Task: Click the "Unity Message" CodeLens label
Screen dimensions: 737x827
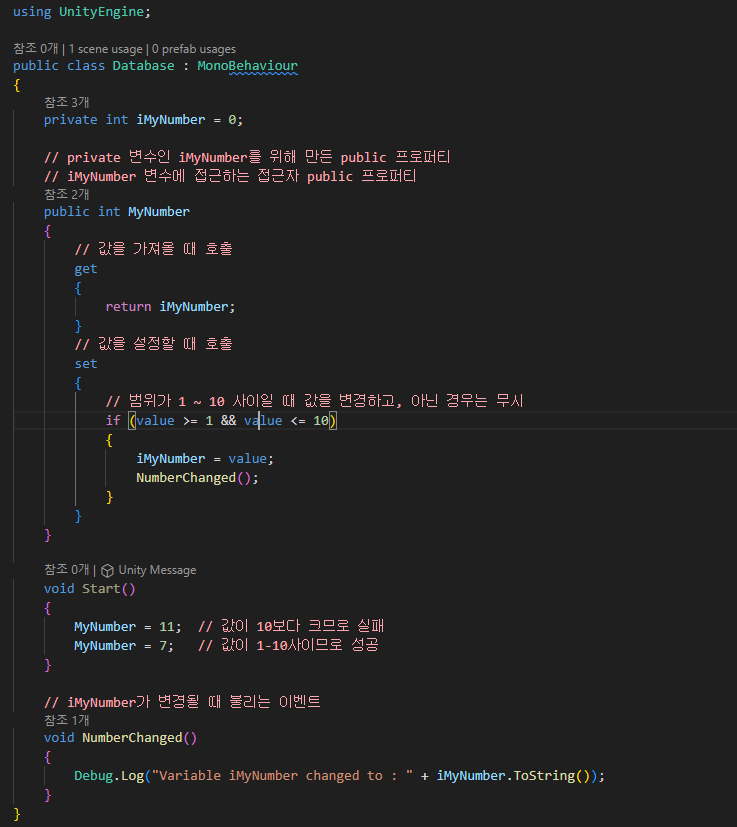Action: (x=157, y=570)
